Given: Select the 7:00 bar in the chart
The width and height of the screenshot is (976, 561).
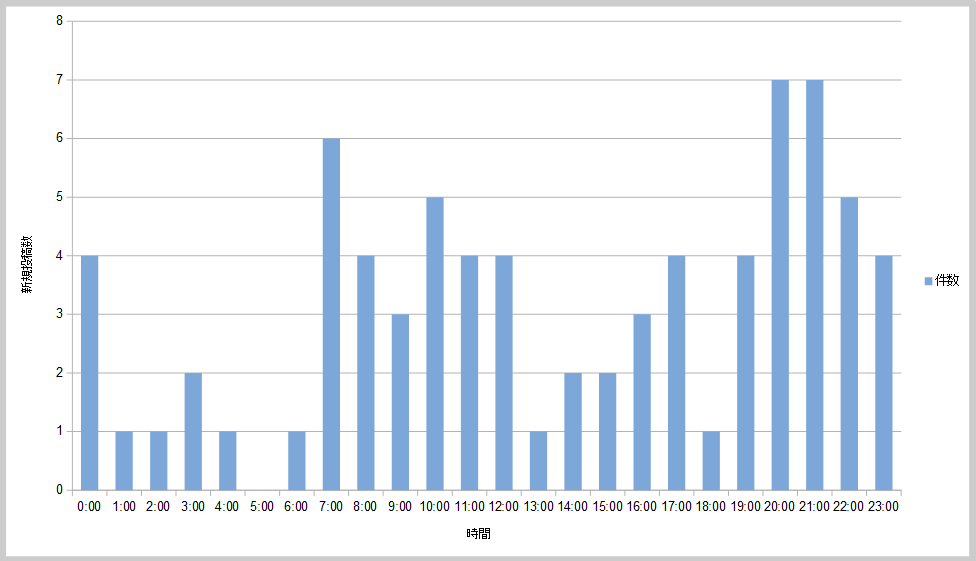Looking at the screenshot, I should point(331,314).
